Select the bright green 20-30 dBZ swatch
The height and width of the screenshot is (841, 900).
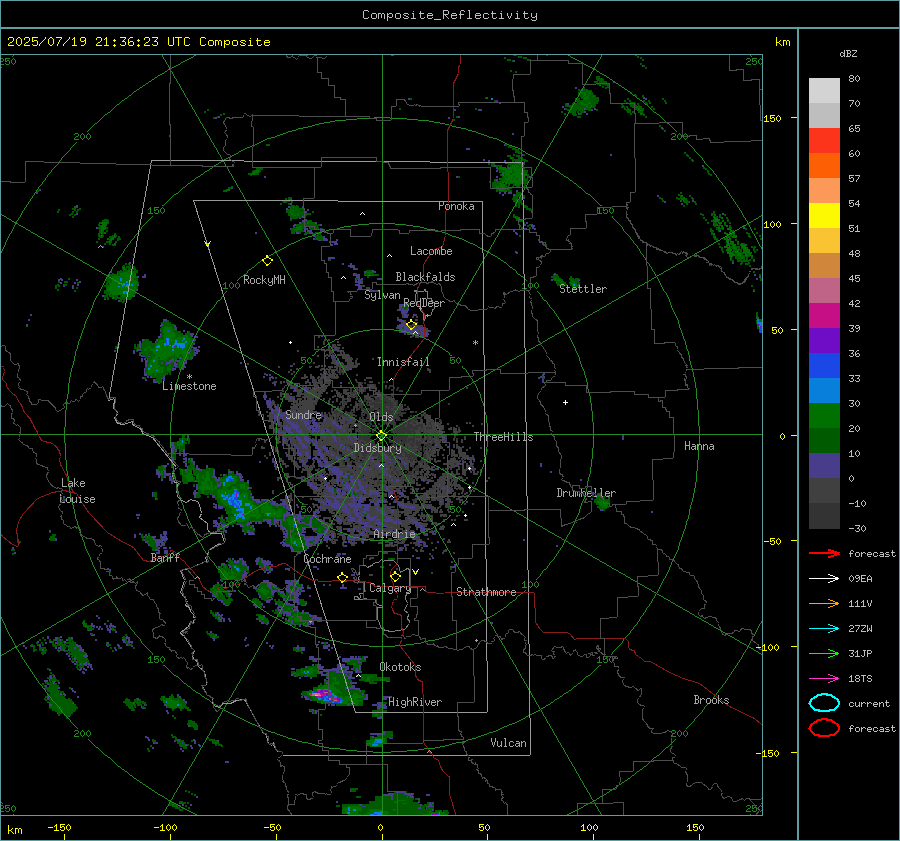pyautogui.click(x=824, y=415)
